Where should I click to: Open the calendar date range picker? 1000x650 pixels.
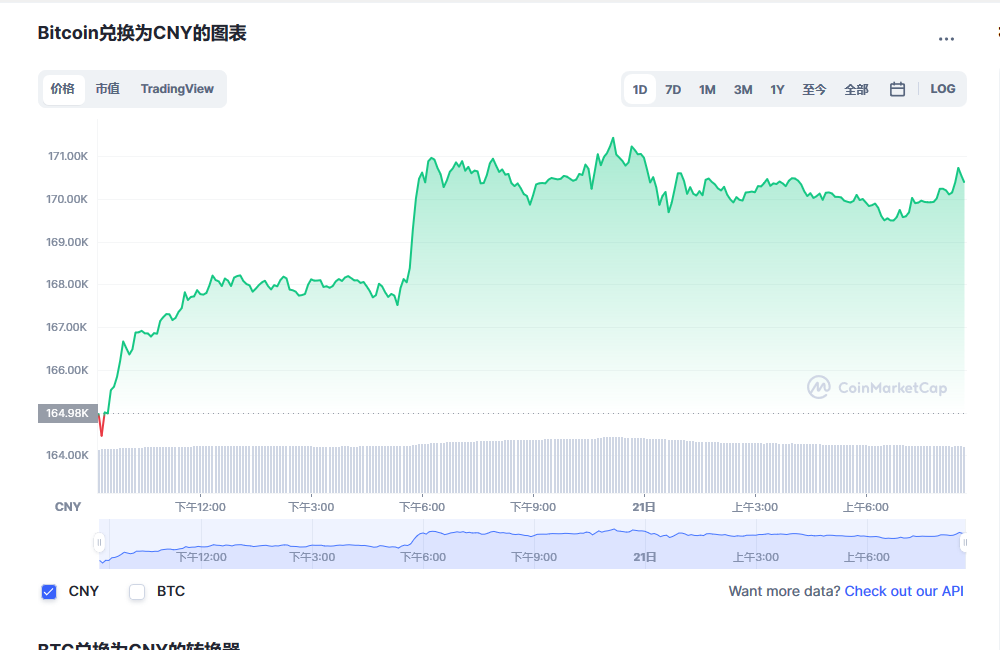(x=897, y=89)
